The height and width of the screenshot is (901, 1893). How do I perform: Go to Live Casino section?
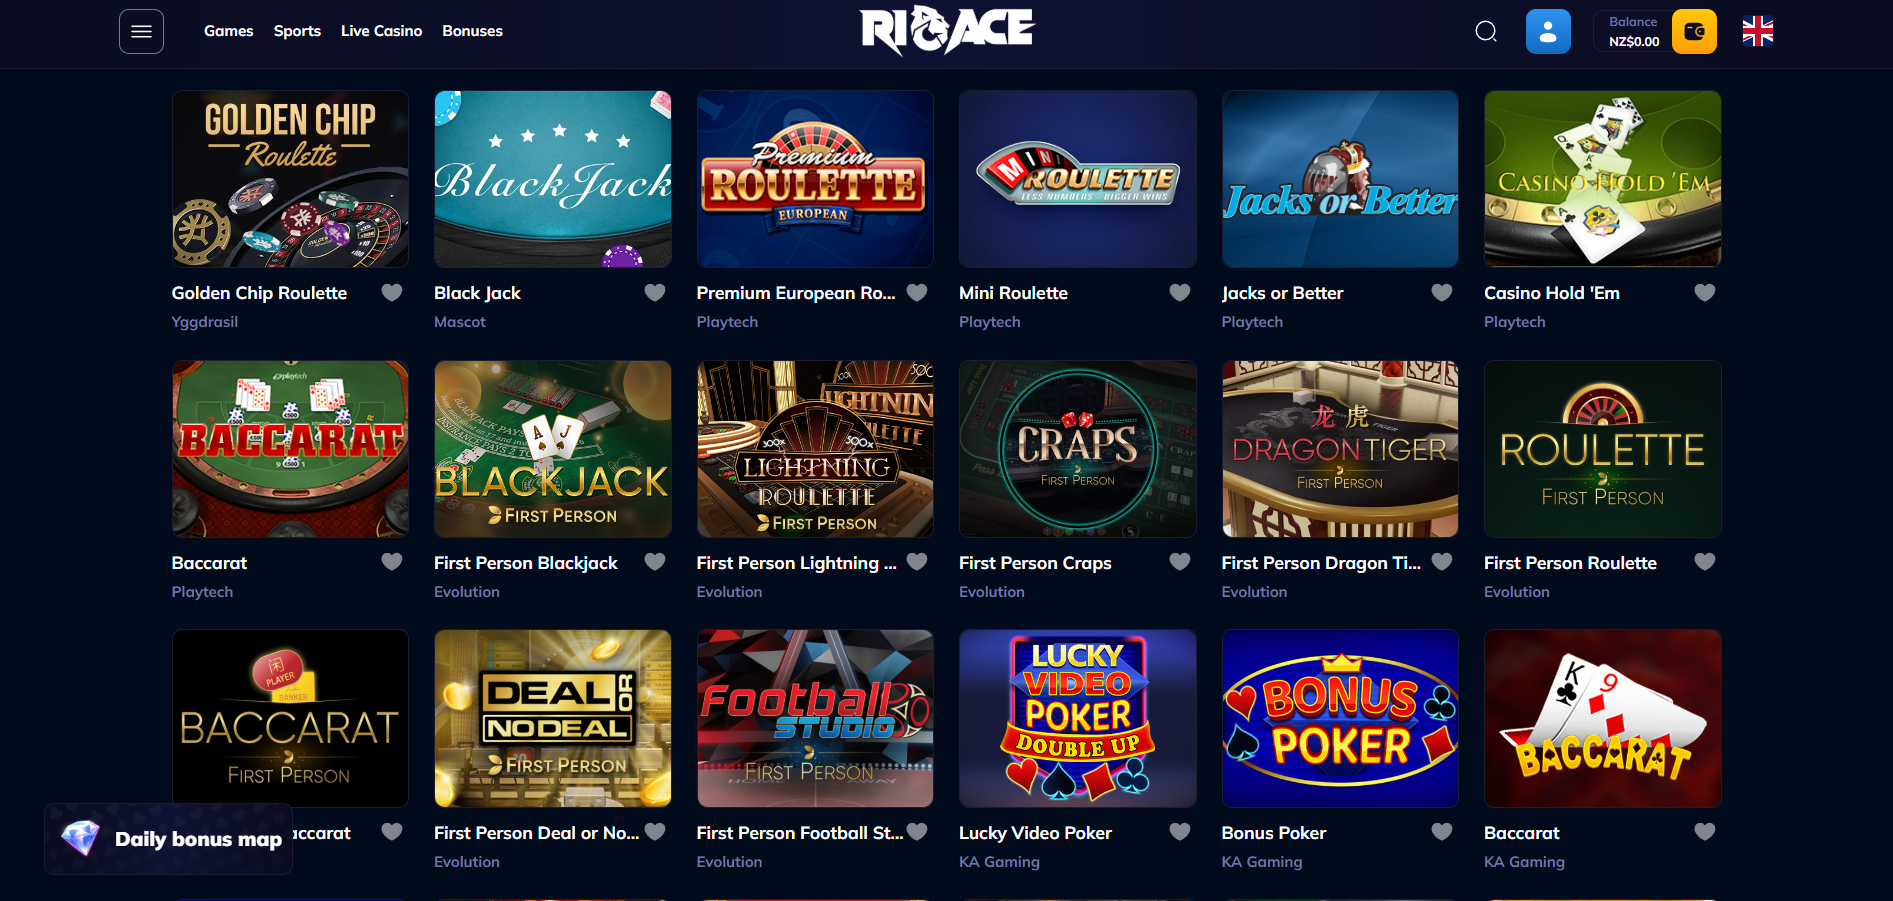(381, 31)
